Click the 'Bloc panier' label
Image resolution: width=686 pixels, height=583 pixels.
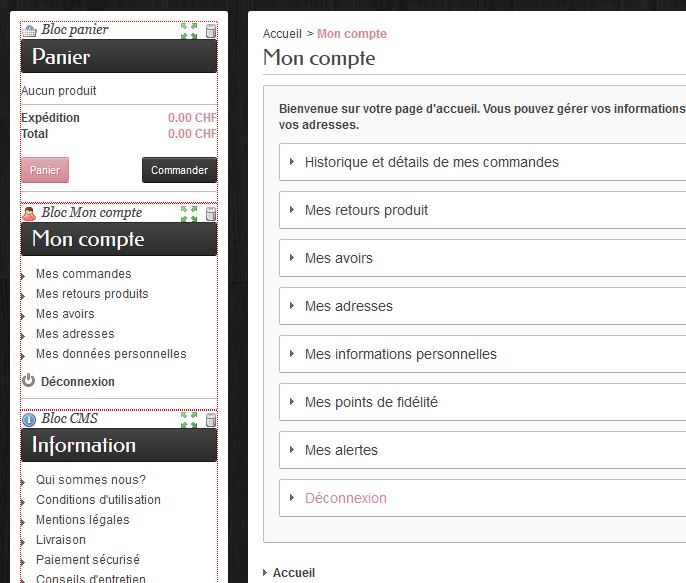click(75, 30)
